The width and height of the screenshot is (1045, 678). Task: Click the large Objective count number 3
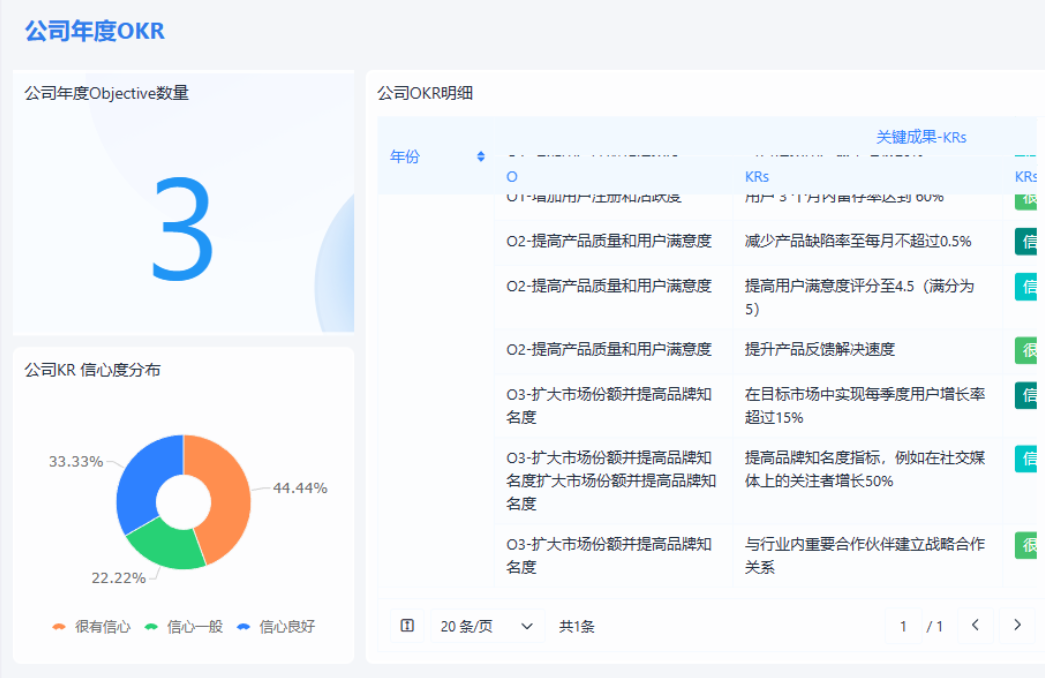182,229
